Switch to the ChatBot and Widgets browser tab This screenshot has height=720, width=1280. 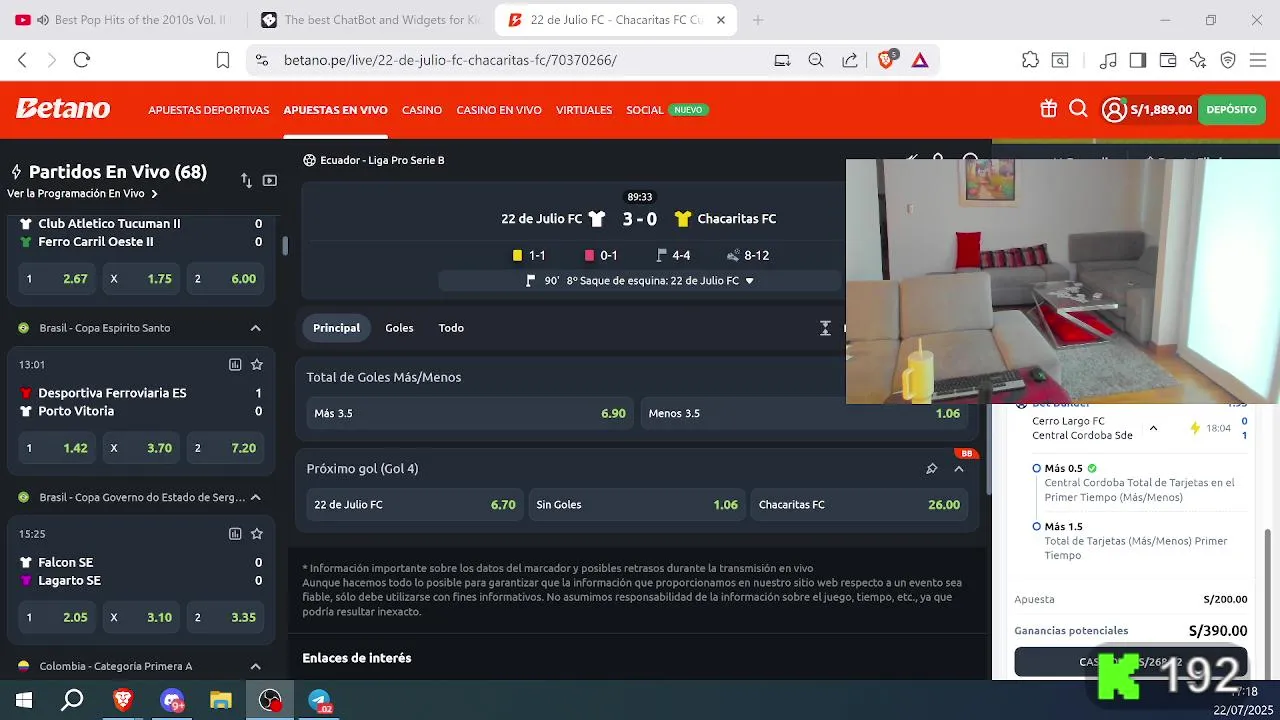click(x=368, y=20)
